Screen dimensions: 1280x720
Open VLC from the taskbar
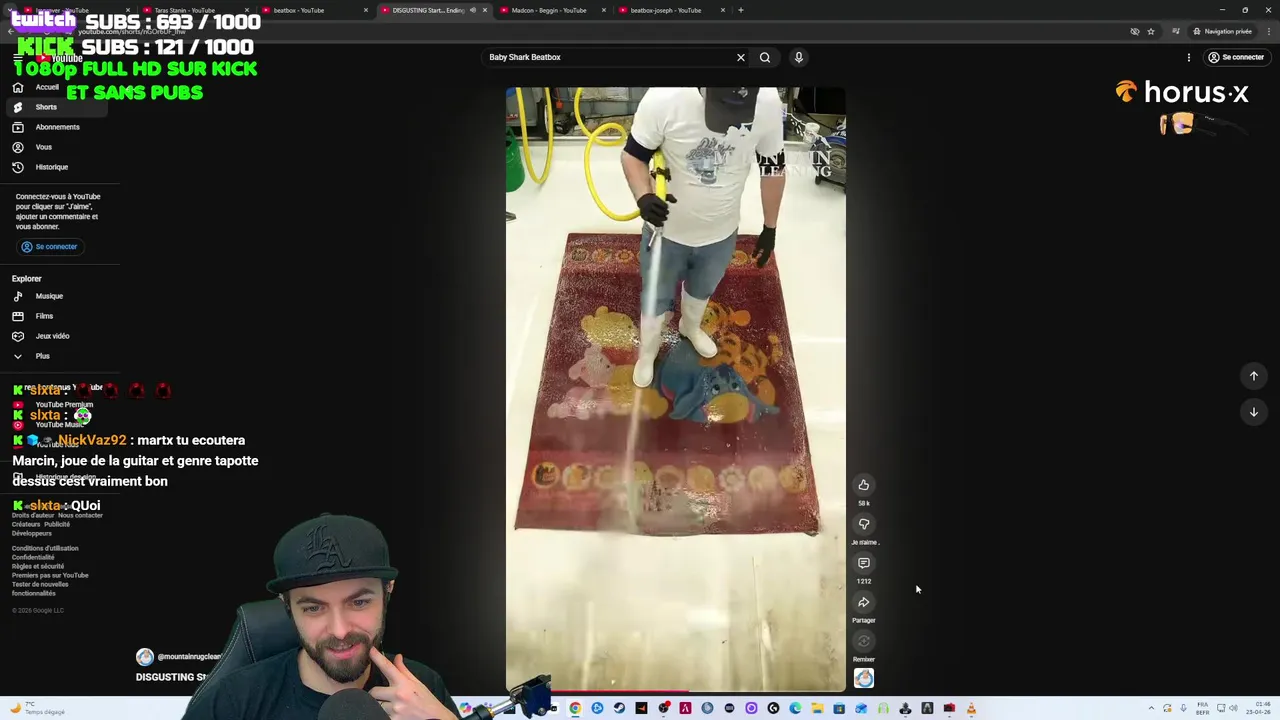pyautogui.click(x=971, y=709)
